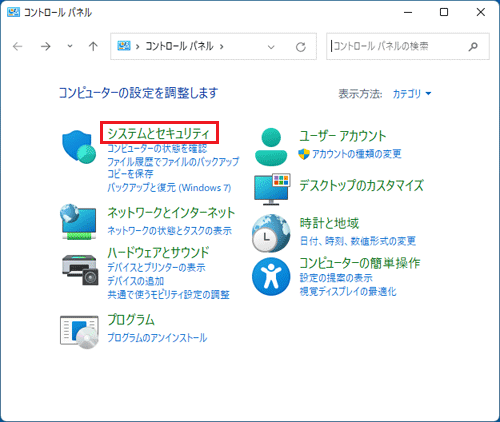Open コンピューターの状態を確認 link
The image size is (500, 422).
coord(157,148)
